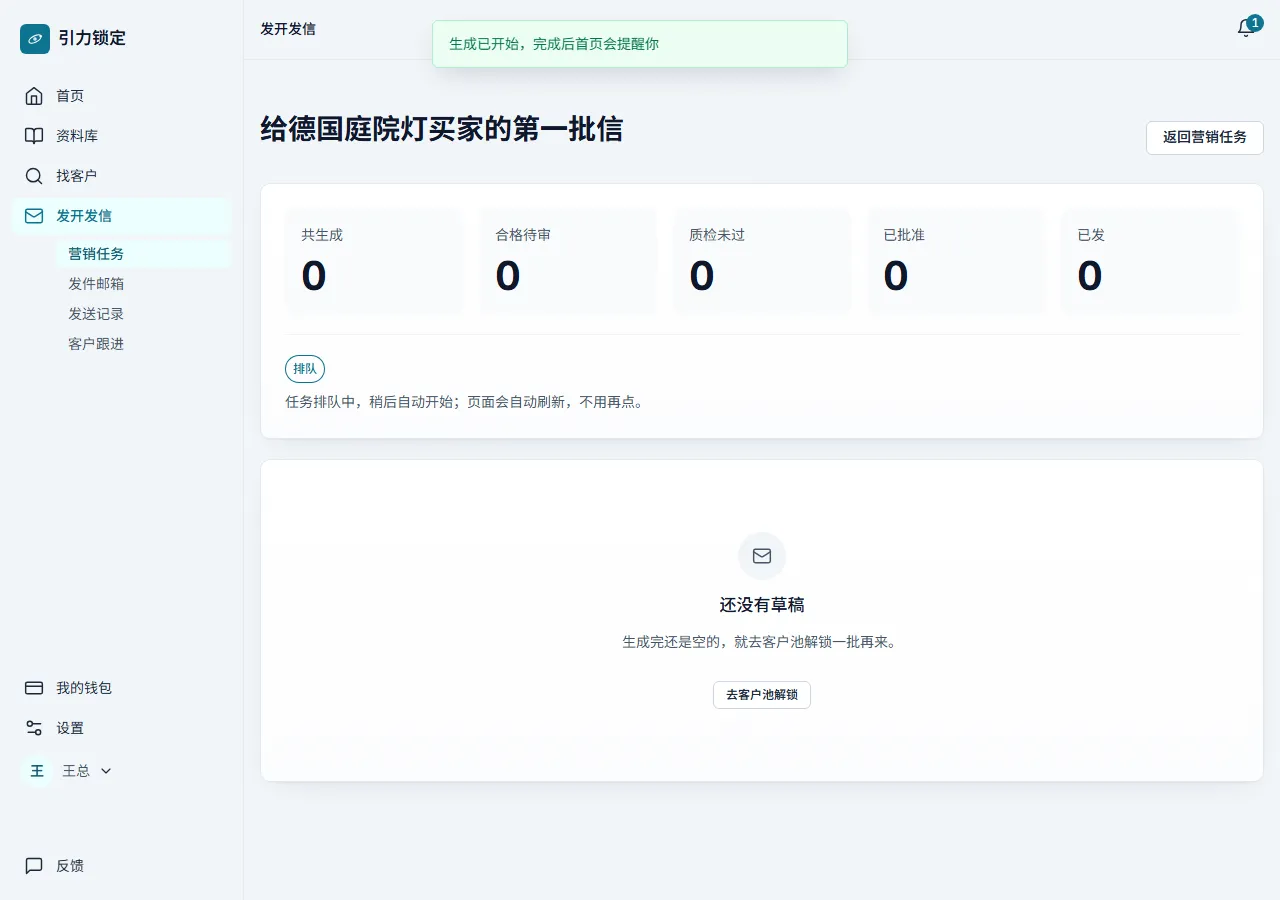Open 设置 label from the sidebar
Viewport: 1280px width, 900px height.
[70, 728]
